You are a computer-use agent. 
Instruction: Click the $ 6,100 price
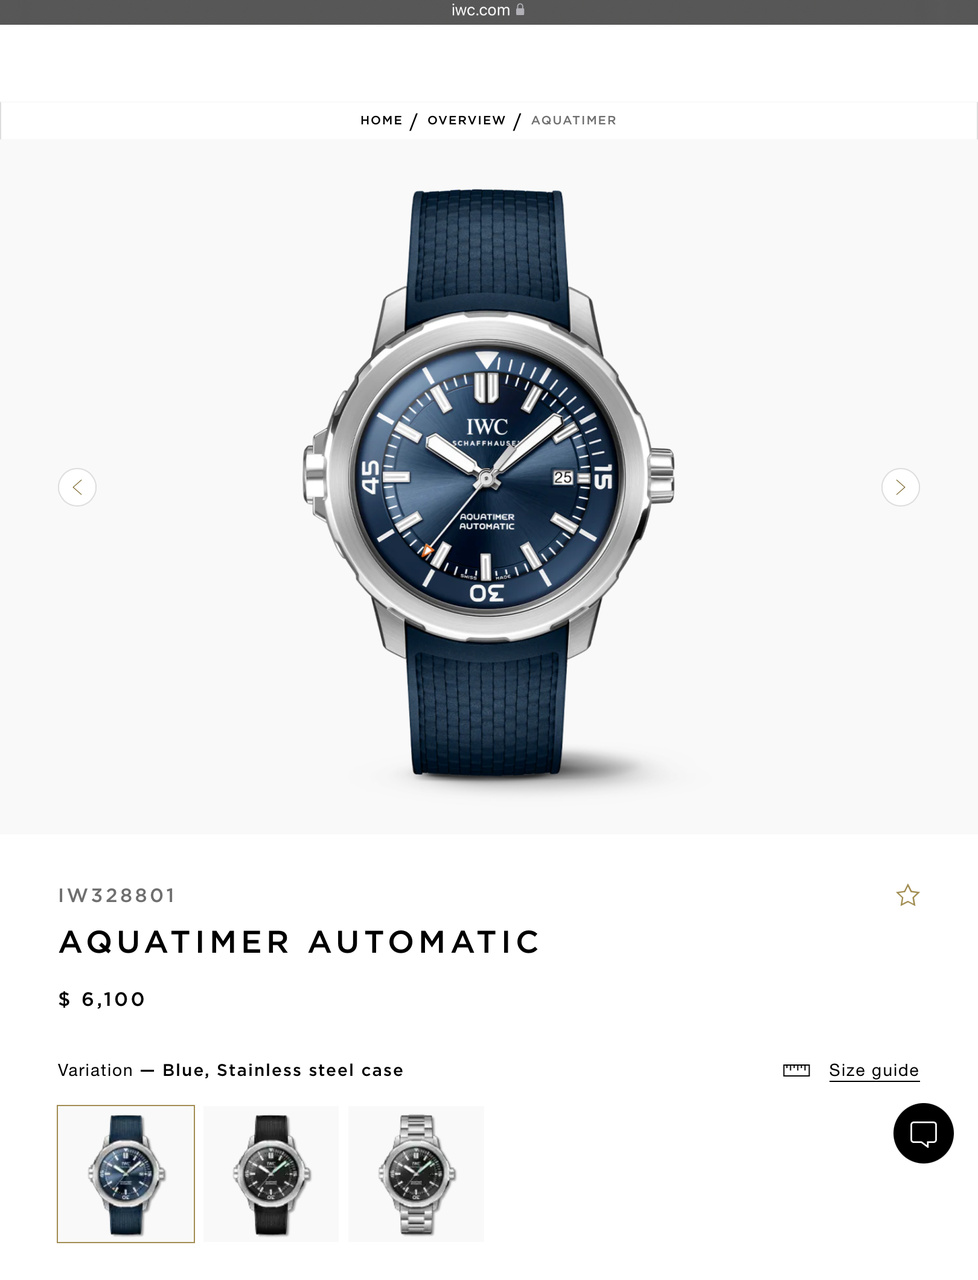102,999
